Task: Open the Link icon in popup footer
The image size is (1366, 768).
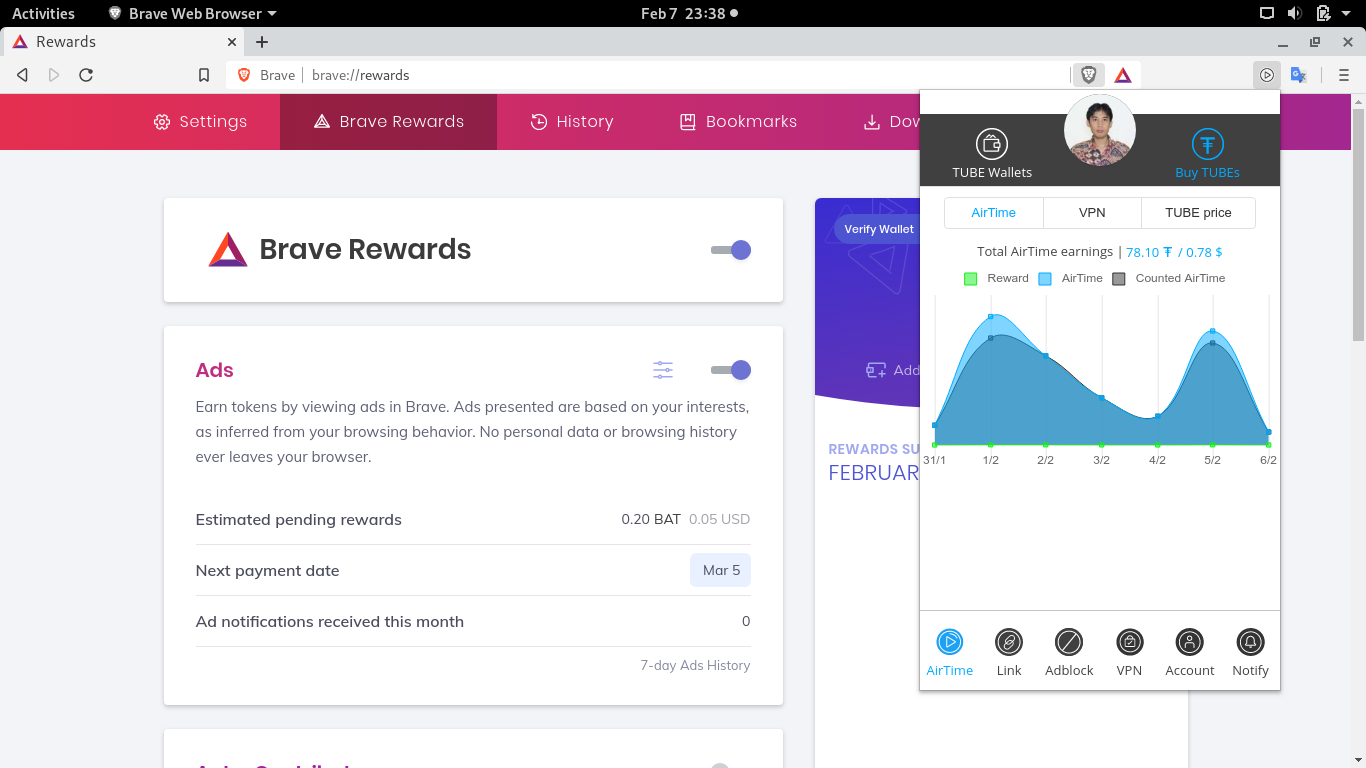Action: (x=1009, y=642)
